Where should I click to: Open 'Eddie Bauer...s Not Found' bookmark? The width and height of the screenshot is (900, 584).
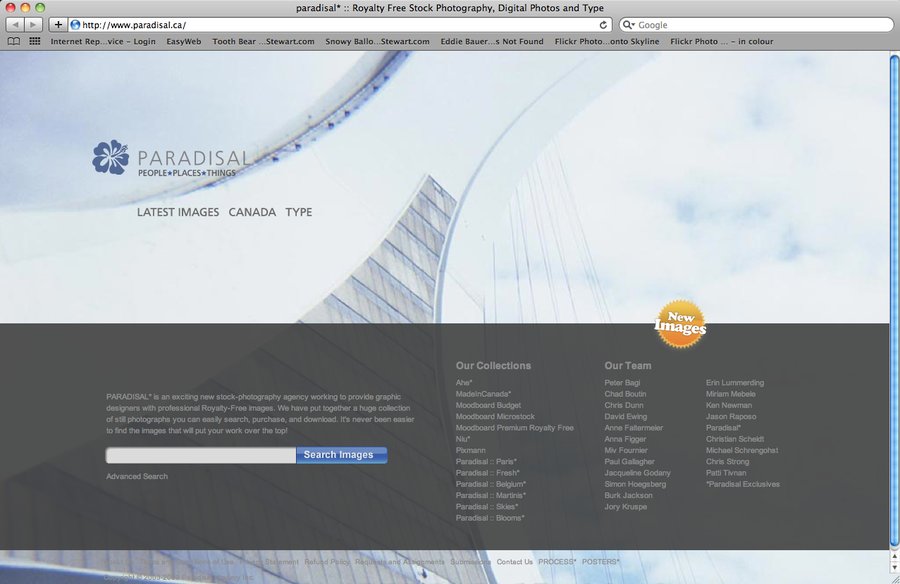pos(492,41)
